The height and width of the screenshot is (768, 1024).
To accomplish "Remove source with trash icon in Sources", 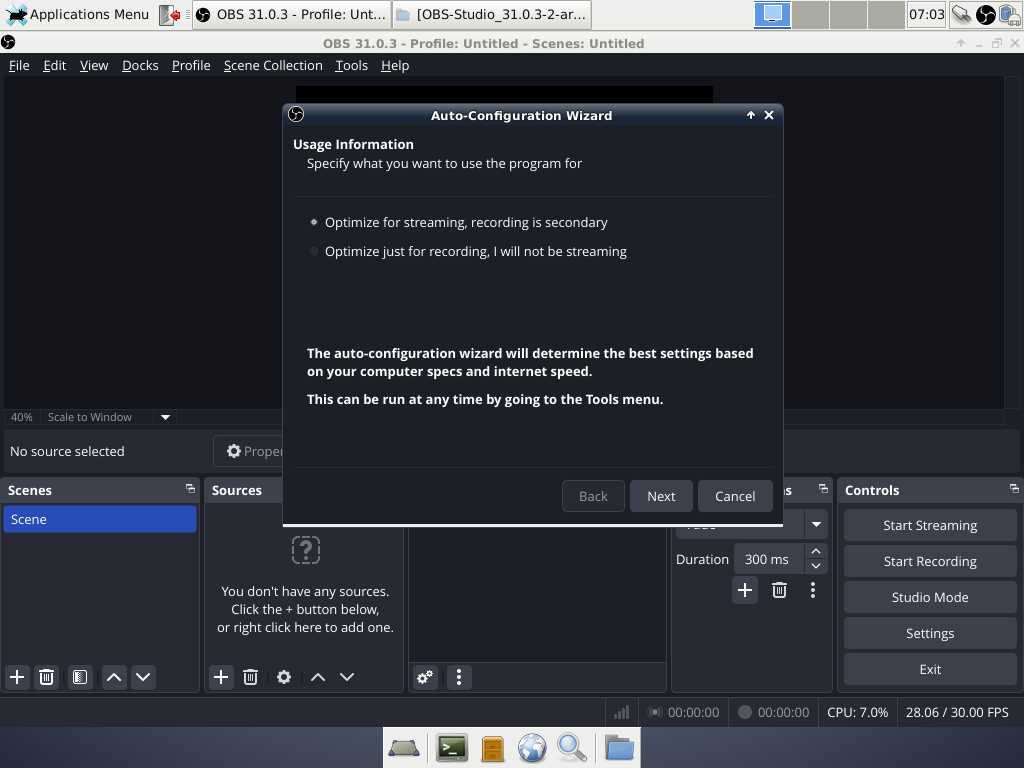I will (x=250, y=677).
